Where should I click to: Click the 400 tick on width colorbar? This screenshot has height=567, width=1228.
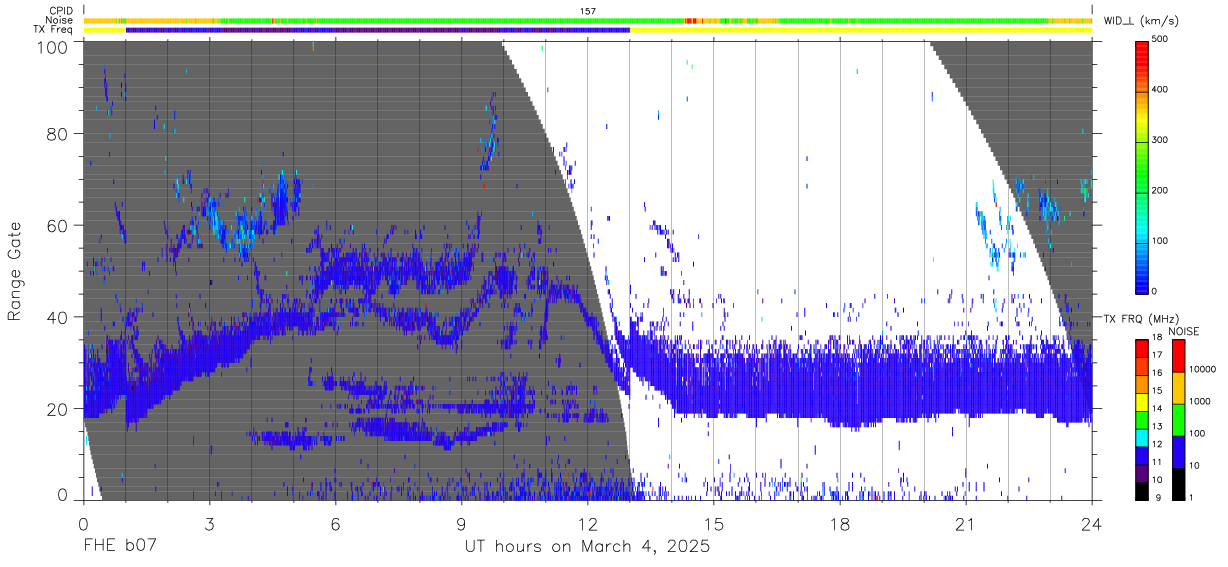point(1160,90)
